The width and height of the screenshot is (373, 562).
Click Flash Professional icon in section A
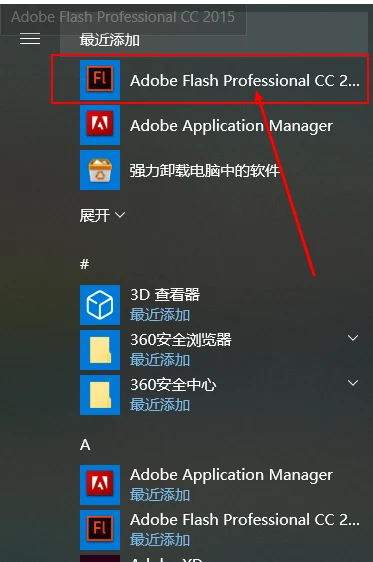(x=100, y=530)
